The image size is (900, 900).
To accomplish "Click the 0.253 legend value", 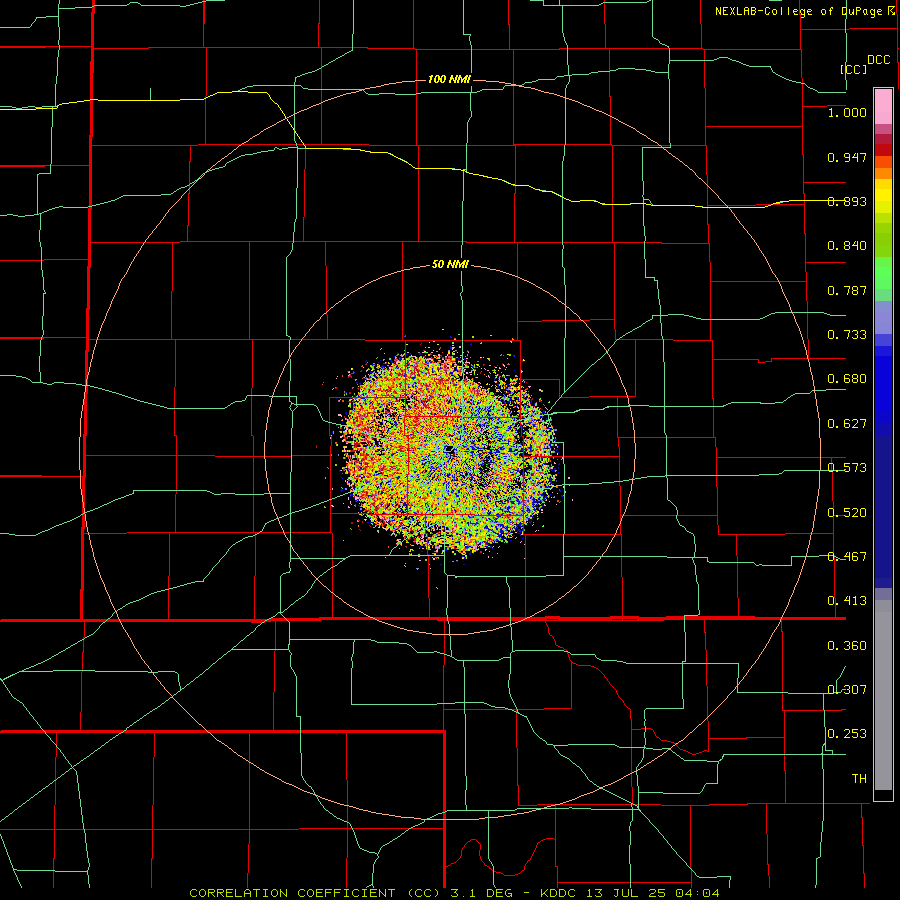I will coord(847,734).
